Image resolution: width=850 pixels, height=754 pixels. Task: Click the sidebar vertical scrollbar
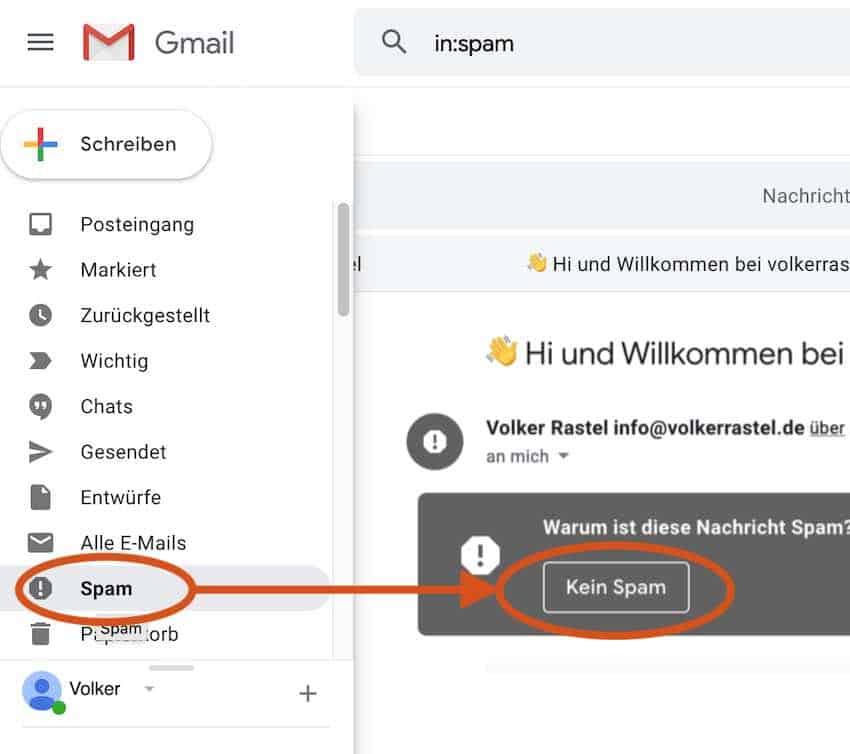343,259
